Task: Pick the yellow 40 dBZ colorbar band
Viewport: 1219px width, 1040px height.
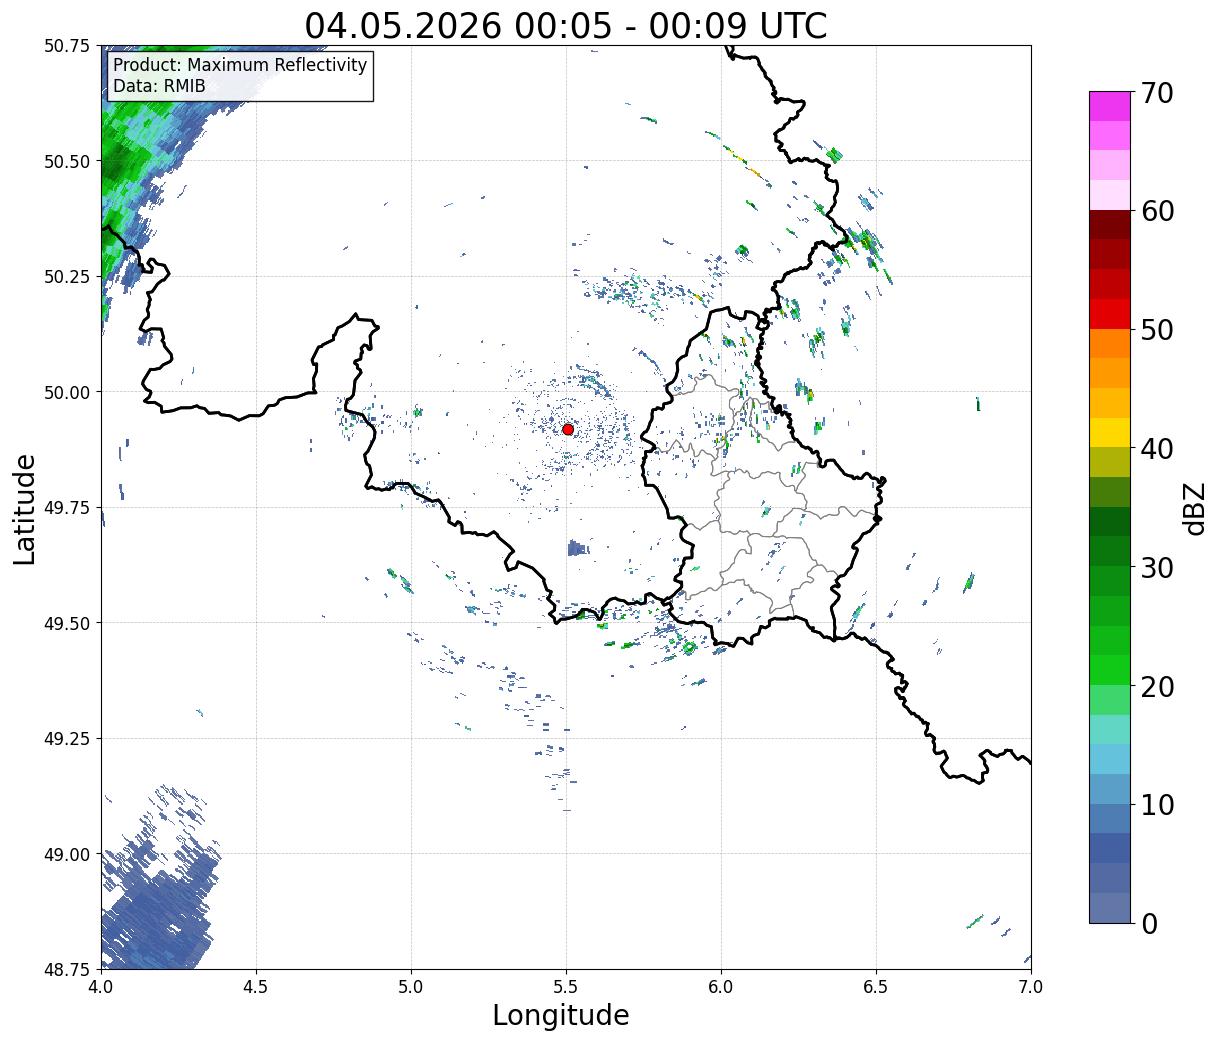Action: [1110, 432]
